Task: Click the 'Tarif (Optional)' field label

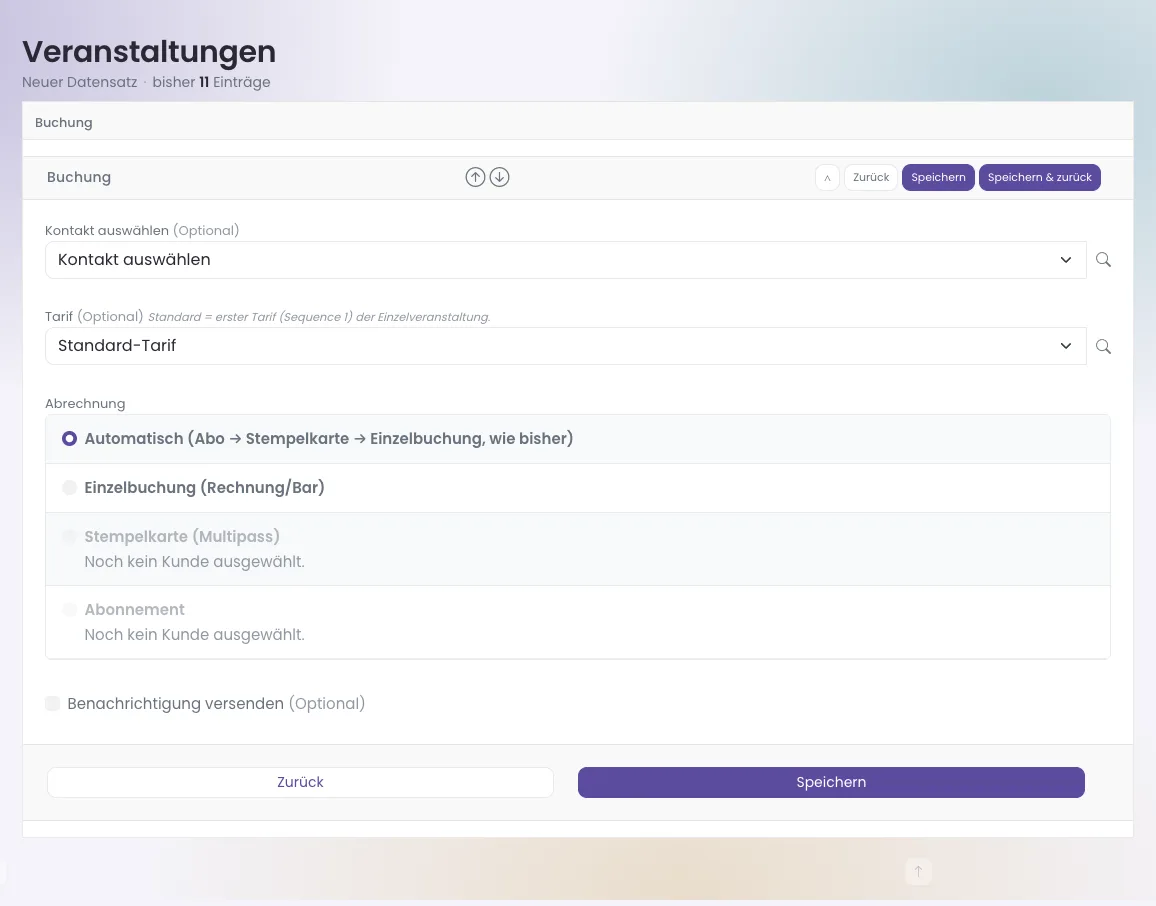Action: [x=94, y=316]
